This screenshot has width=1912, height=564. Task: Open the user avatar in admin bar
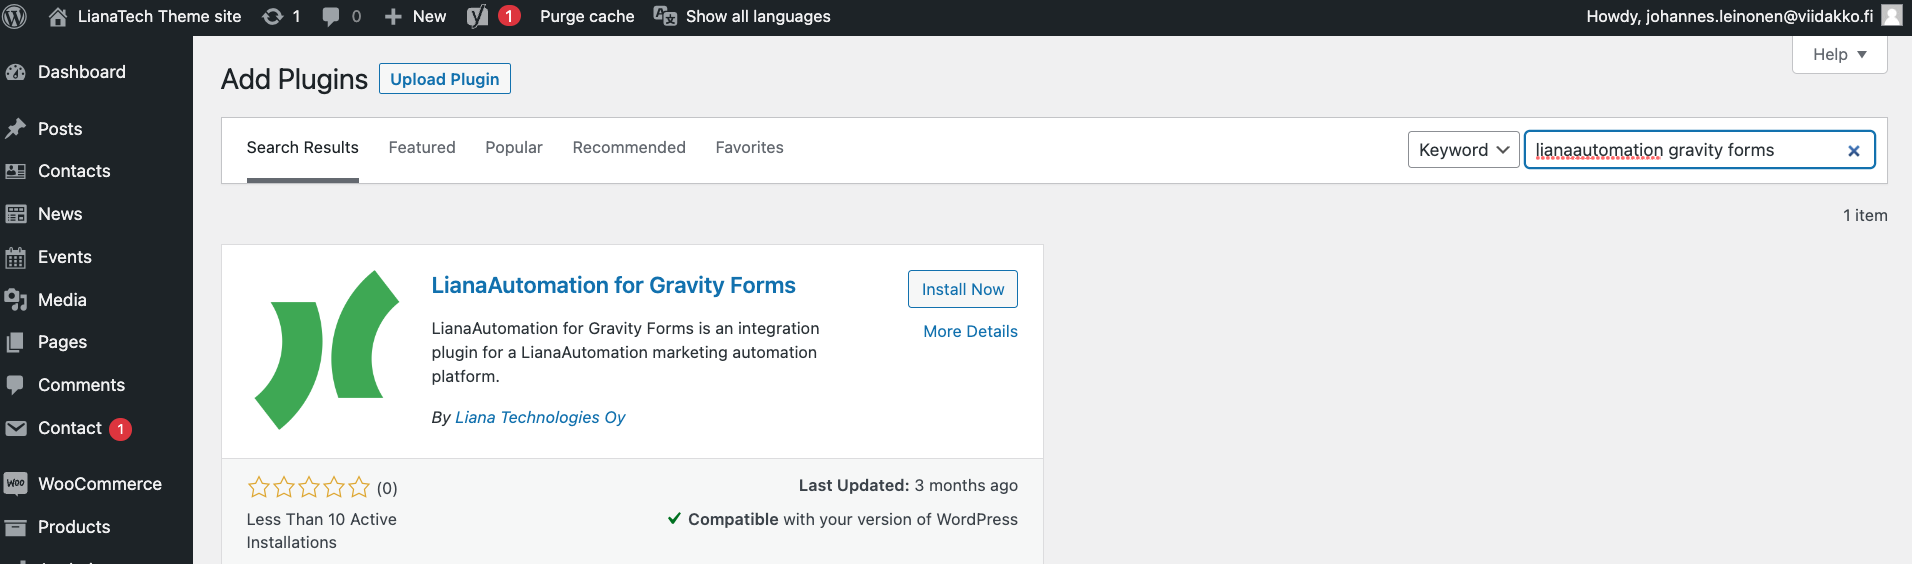1891,15
